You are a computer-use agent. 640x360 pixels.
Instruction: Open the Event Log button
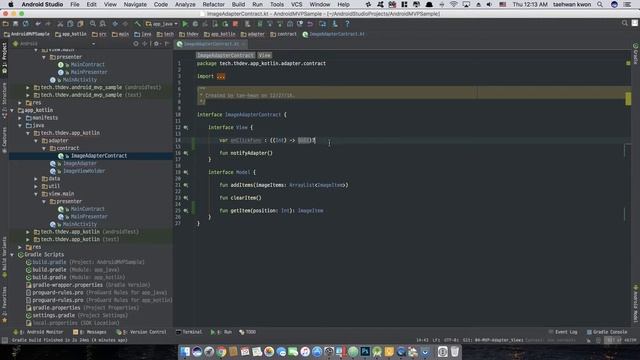563,332
